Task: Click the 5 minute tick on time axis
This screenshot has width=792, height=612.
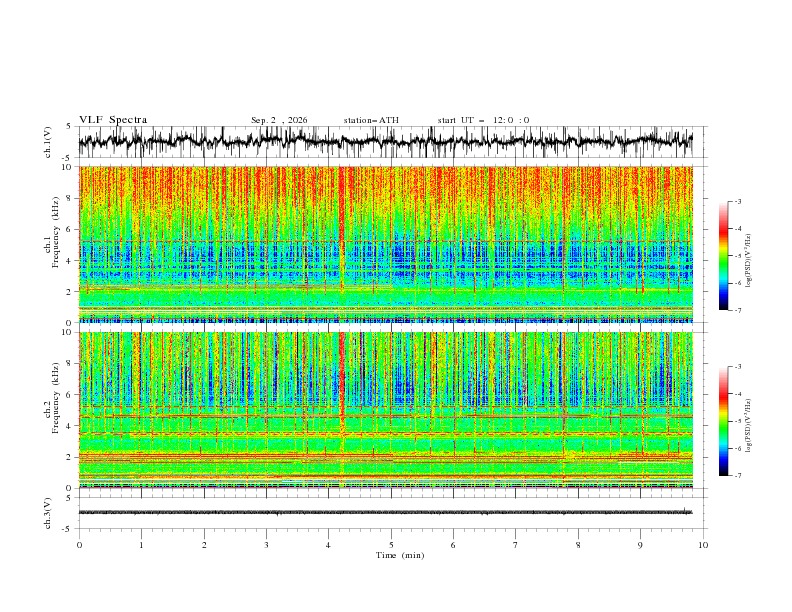Action: pyautogui.click(x=391, y=545)
